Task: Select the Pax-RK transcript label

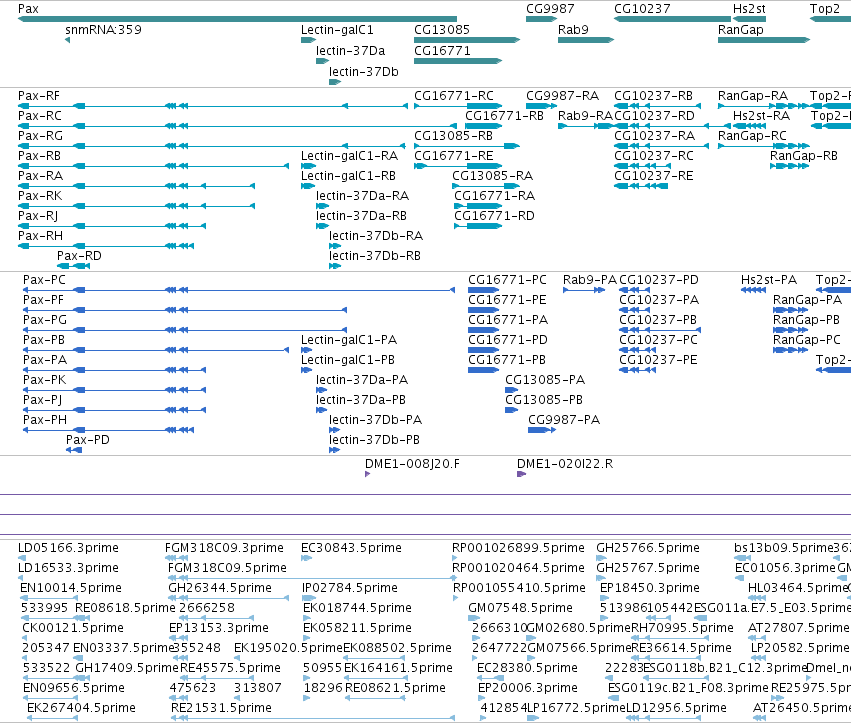Action: (40, 196)
